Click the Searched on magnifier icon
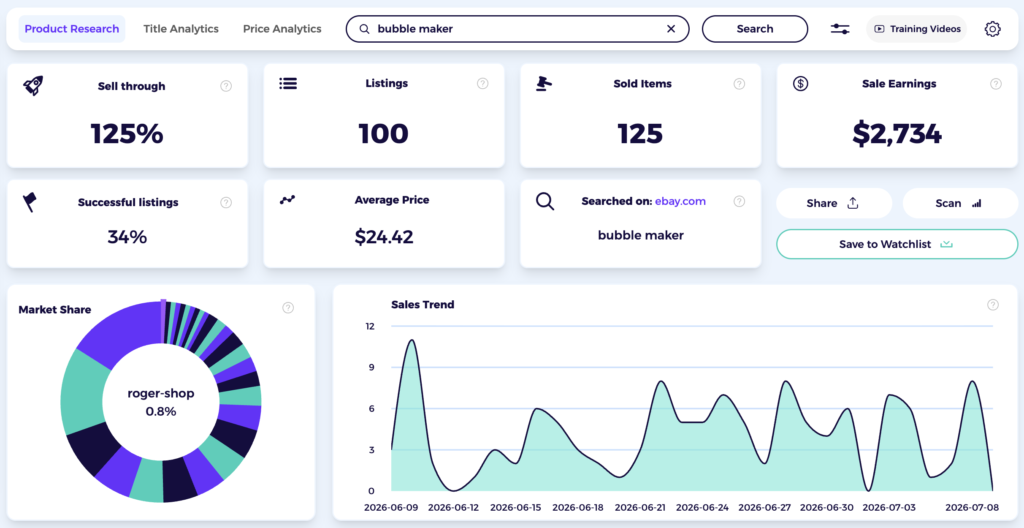1024x528 pixels. coord(545,201)
